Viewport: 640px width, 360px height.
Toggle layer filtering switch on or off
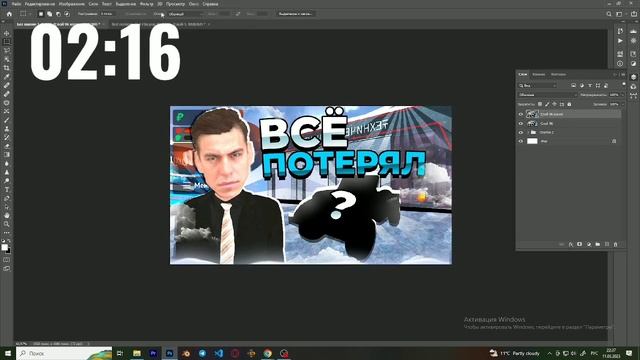click(623, 84)
